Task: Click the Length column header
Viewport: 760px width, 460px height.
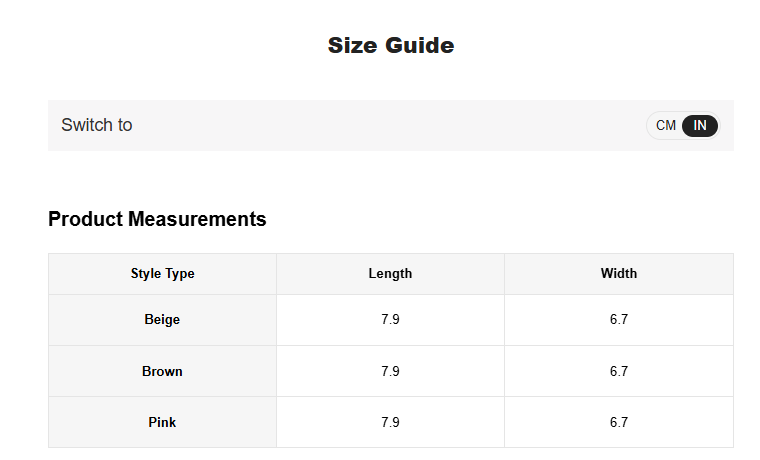Action: (390, 273)
